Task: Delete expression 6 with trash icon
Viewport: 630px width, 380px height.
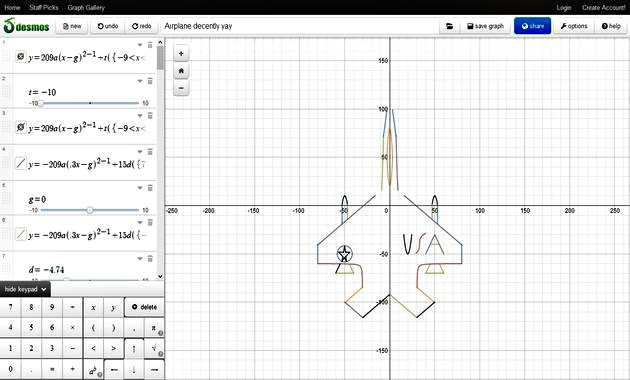Action: [x=150, y=223]
